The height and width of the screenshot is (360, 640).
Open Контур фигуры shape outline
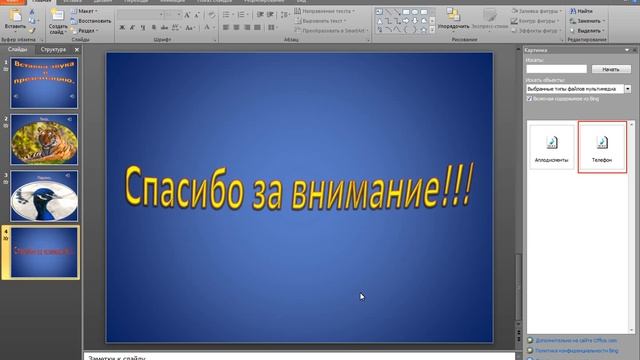[x=535, y=21]
